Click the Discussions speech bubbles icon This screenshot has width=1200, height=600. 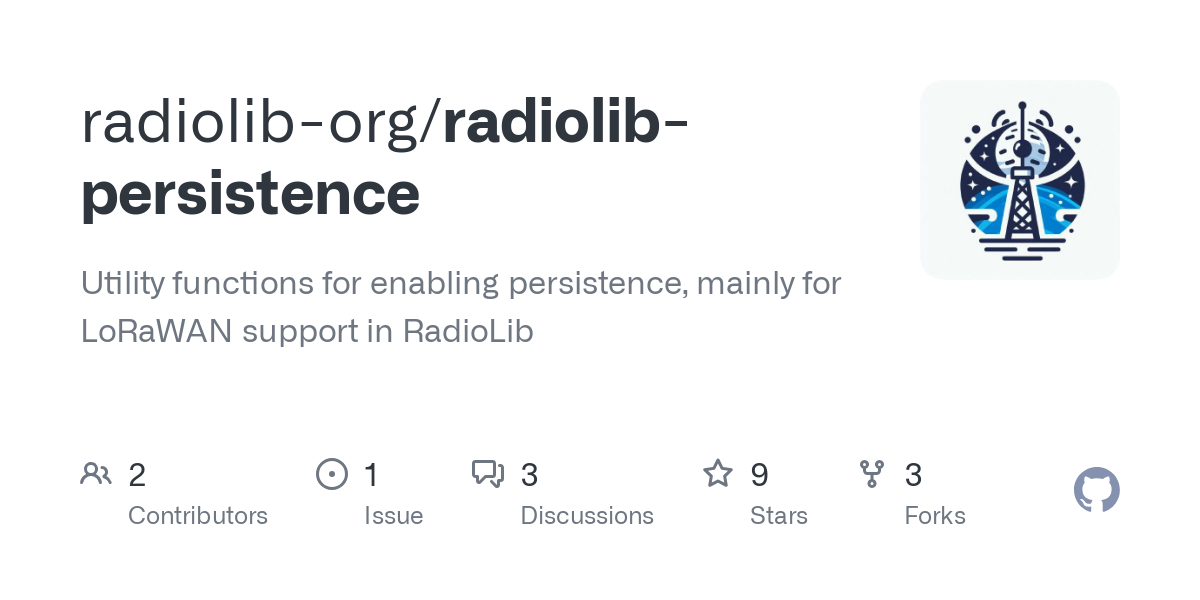[488, 474]
